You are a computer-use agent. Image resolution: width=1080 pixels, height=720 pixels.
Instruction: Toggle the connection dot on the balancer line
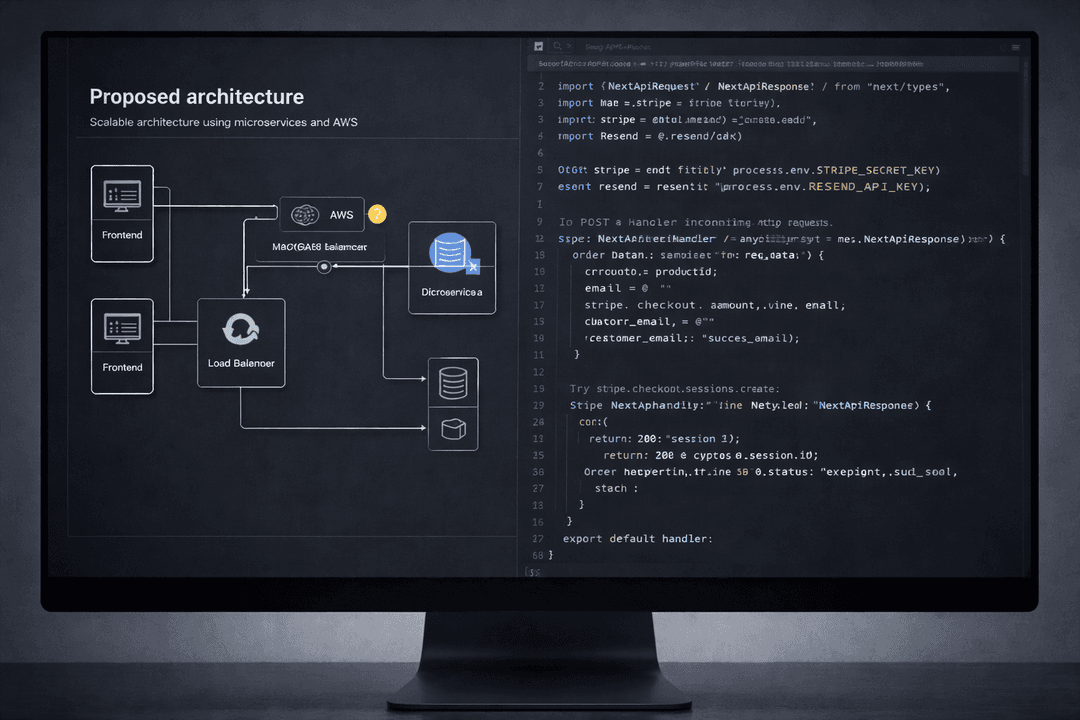[x=323, y=266]
